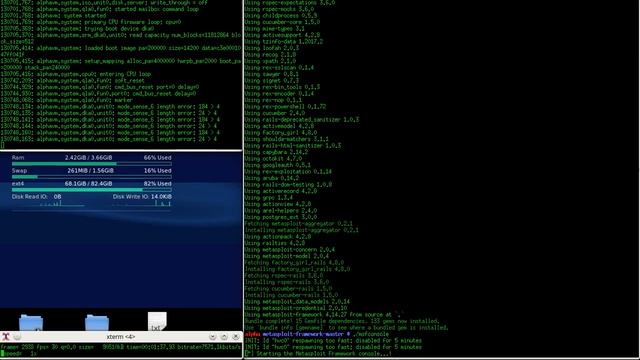The height and width of the screenshot is (360, 640).
Task: Click the 'system started' log line
Action: click(53, 16)
